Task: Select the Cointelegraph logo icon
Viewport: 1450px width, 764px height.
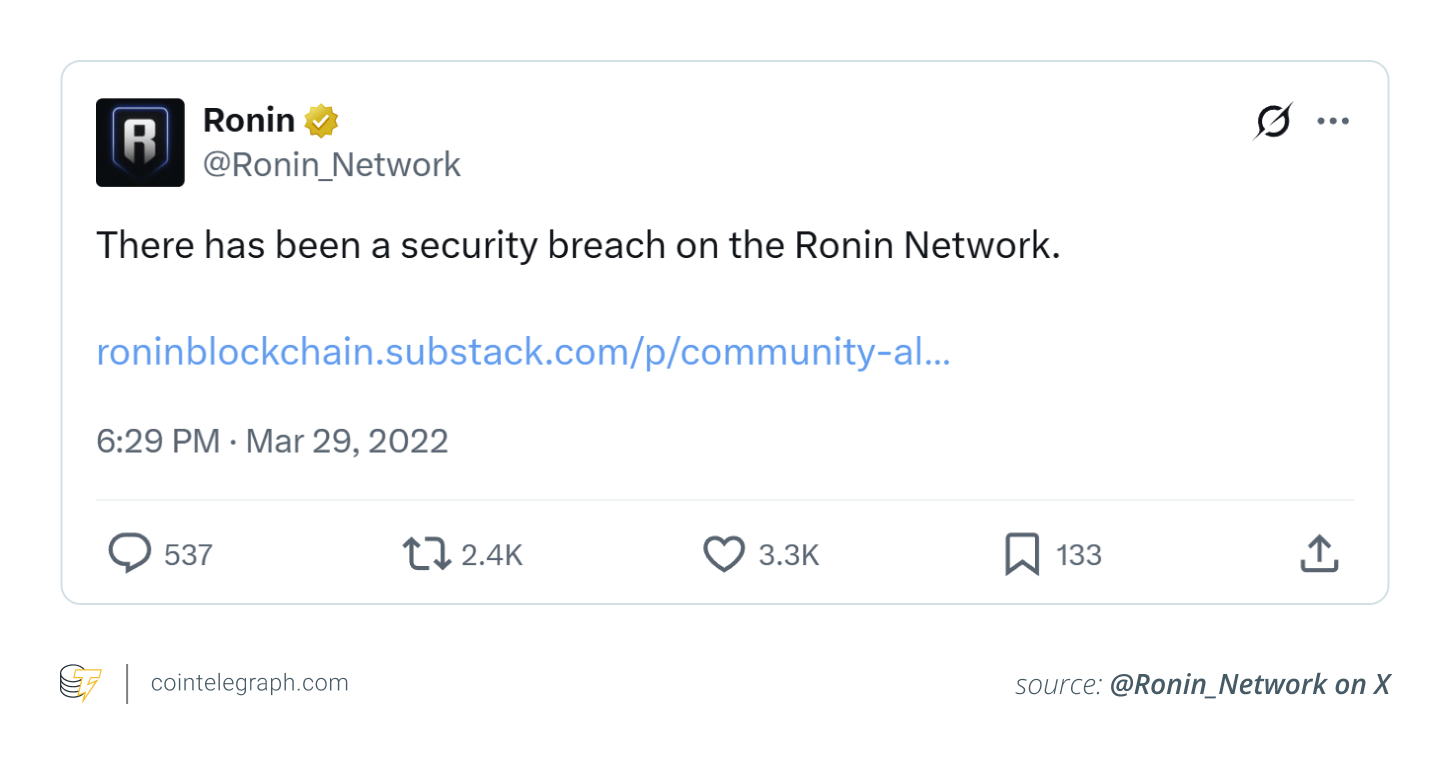Action: pyautogui.click(x=80, y=683)
